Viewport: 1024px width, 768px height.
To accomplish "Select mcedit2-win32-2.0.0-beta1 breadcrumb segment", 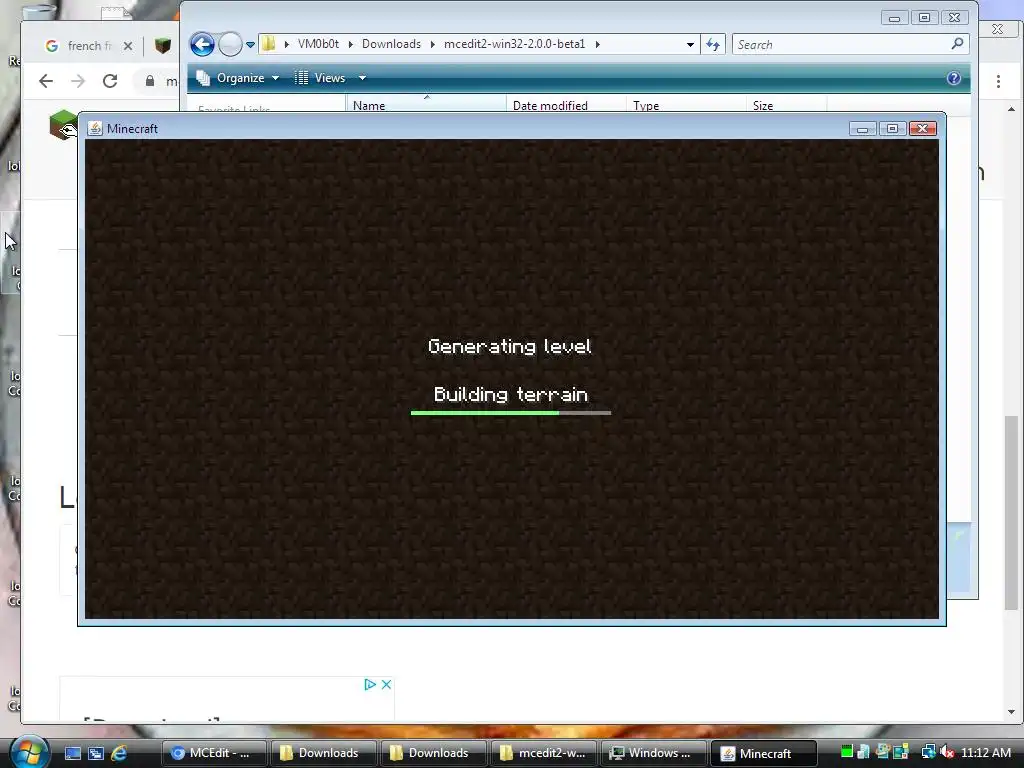I will pos(515,44).
